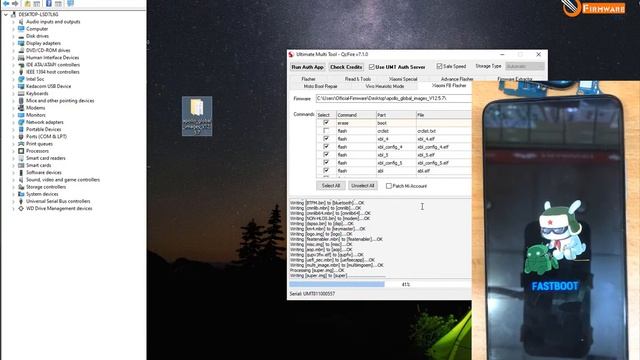This screenshot has height=360, width=640.
Task: Expand the Smart card readers node
Action: tap(13, 158)
